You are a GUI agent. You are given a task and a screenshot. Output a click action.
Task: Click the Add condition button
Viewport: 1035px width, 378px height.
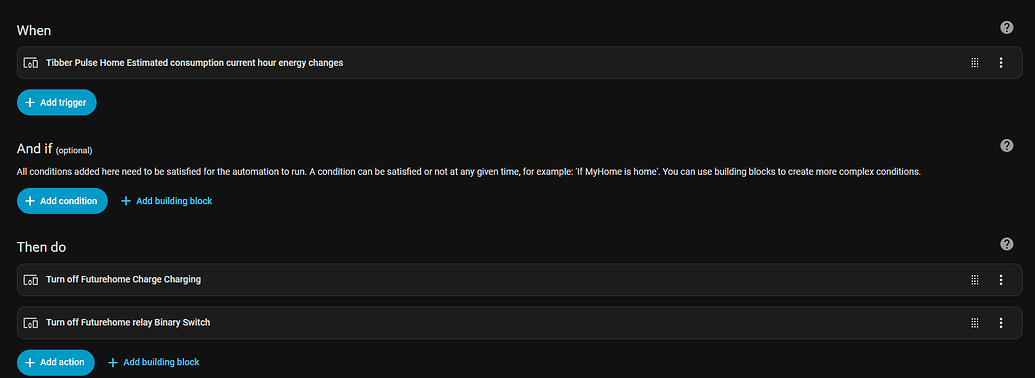coord(62,201)
